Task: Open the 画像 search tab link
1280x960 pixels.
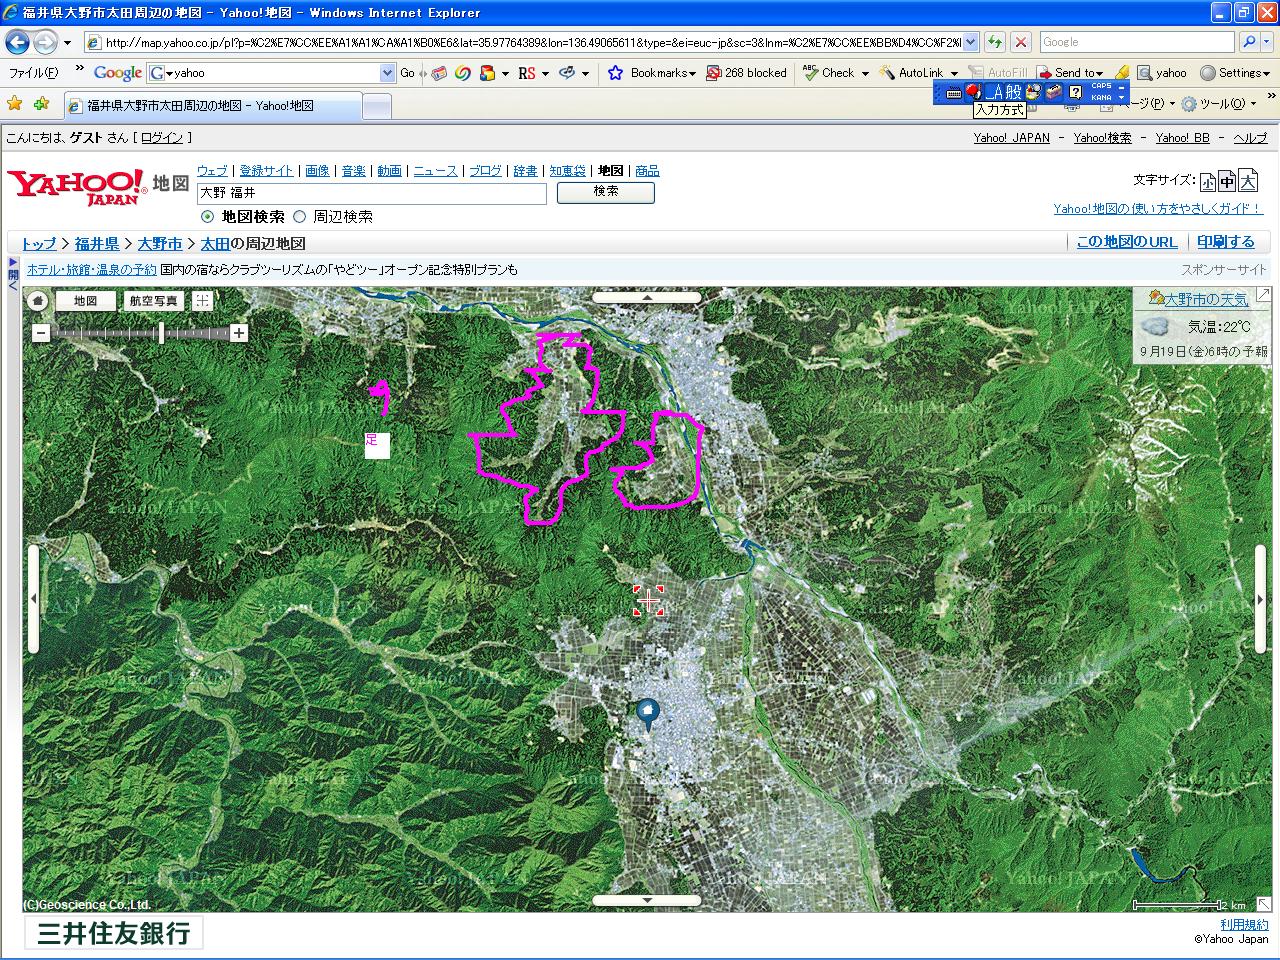Action: point(317,171)
